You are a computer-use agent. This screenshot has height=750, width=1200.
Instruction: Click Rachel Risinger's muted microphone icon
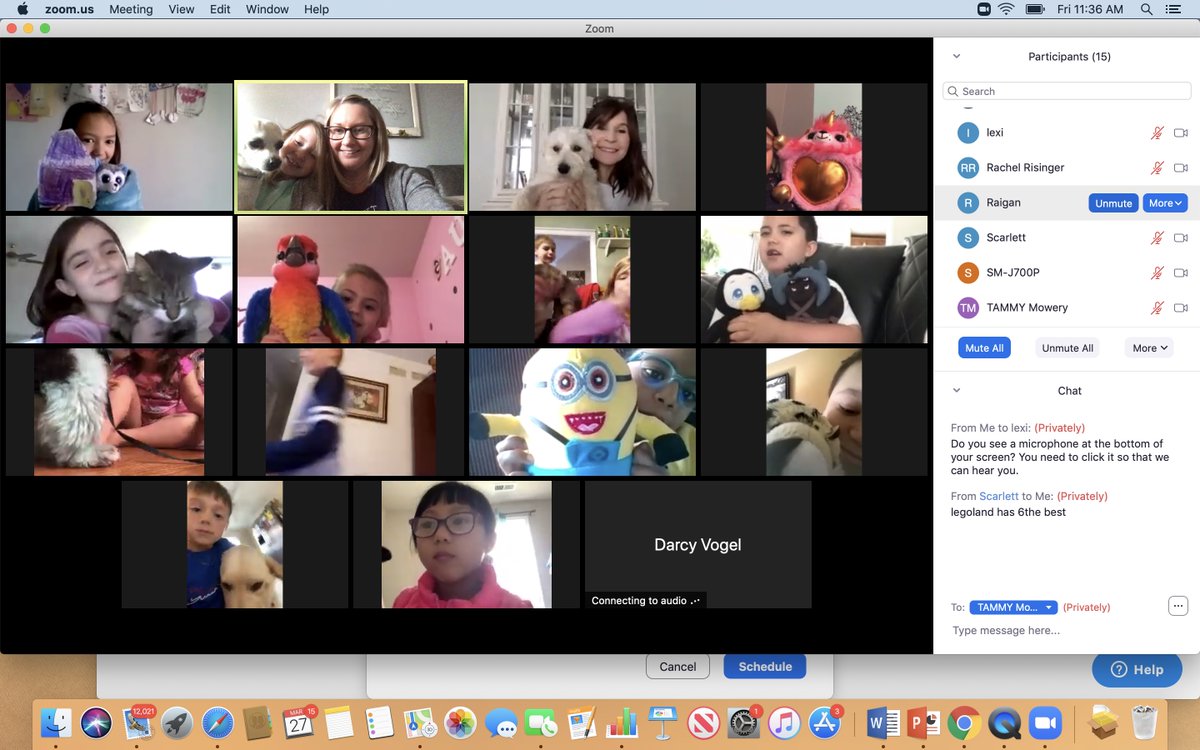(x=1157, y=168)
